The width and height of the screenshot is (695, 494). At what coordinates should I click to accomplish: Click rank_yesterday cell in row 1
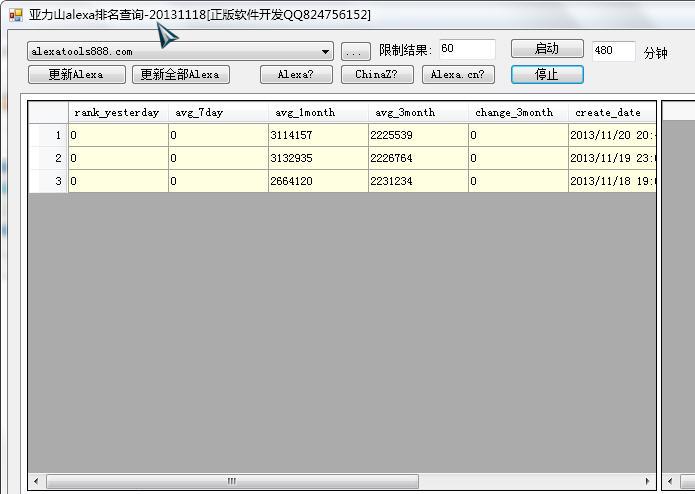click(118, 135)
